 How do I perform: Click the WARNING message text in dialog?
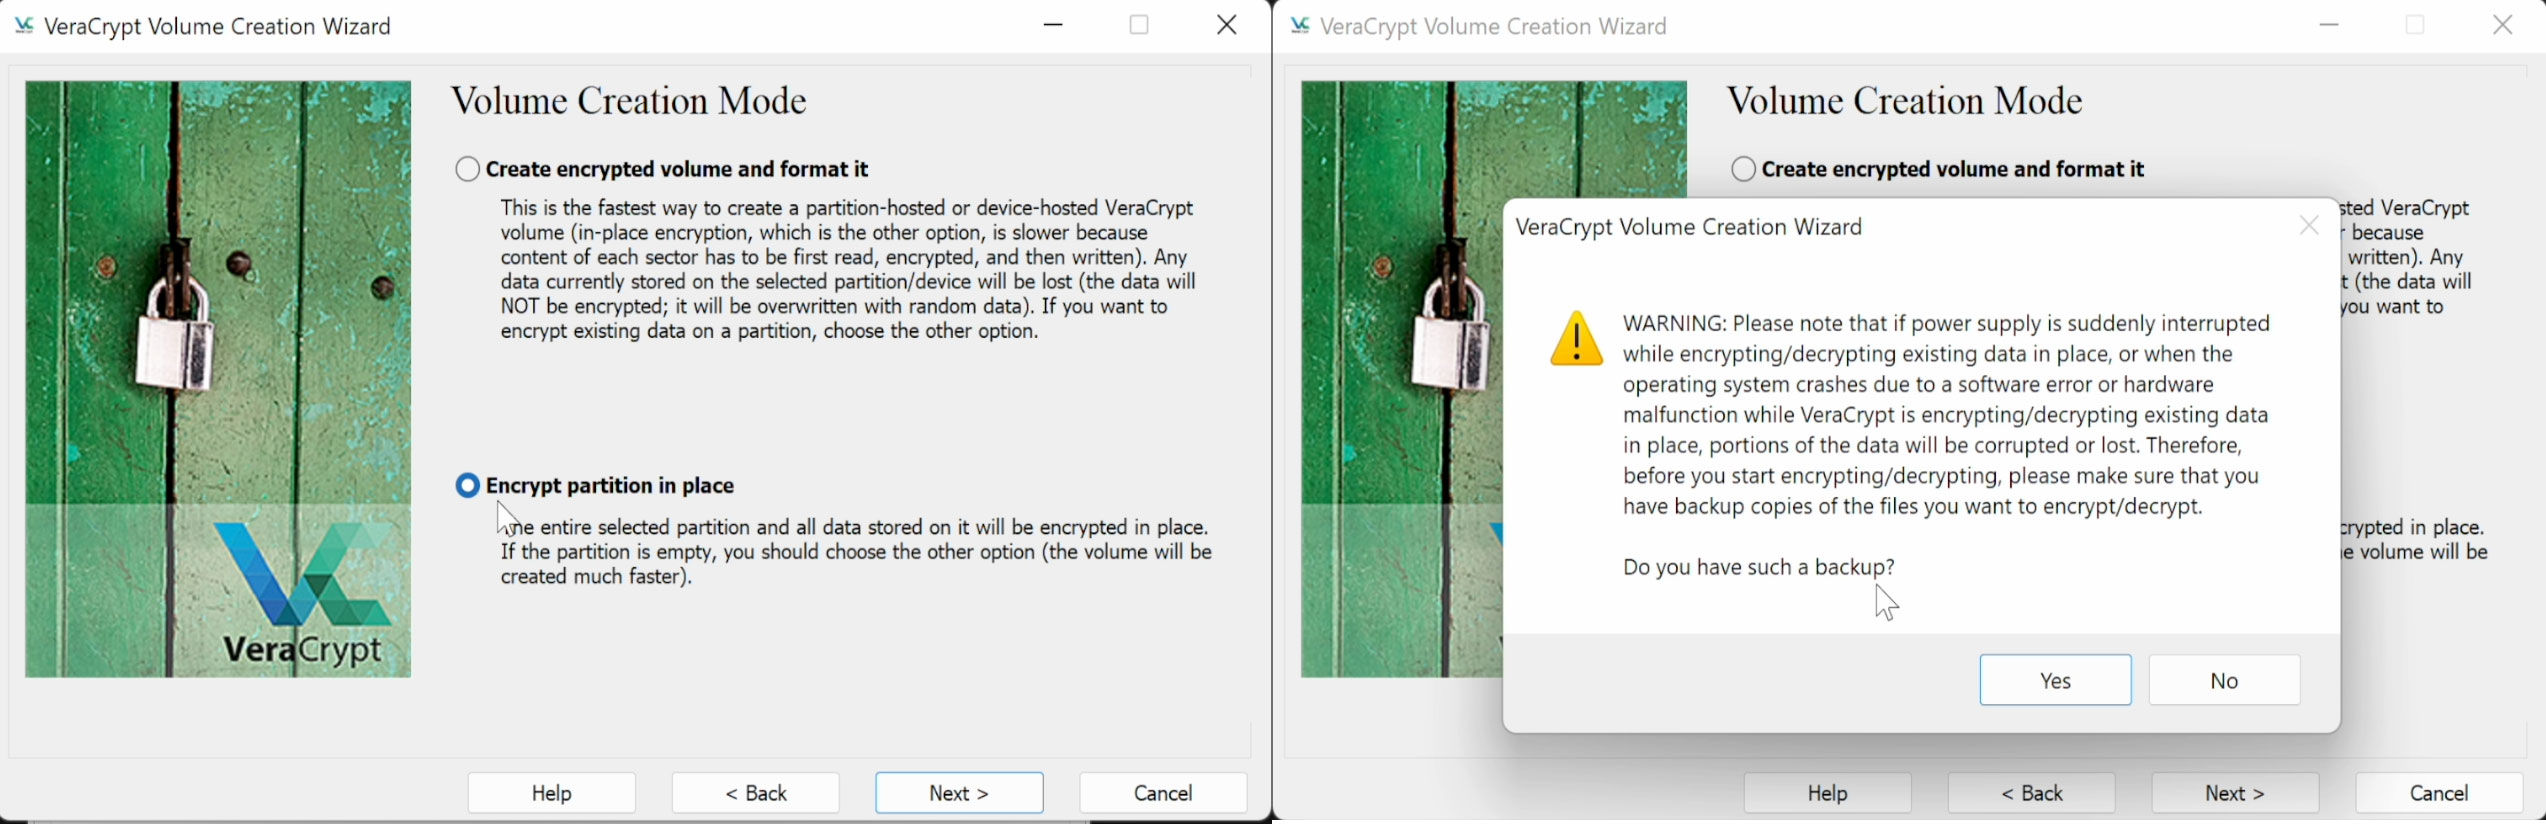[x=1947, y=415]
